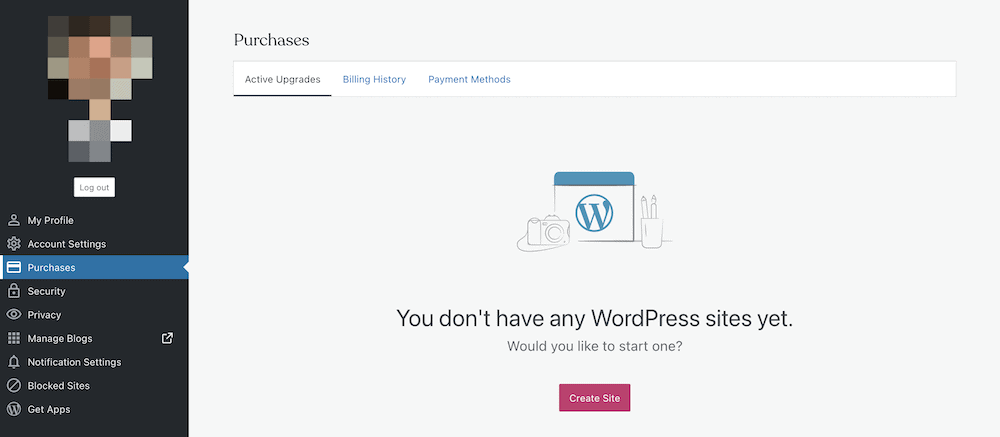
Task: Click the Log out button
Action: pyautogui.click(x=94, y=188)
